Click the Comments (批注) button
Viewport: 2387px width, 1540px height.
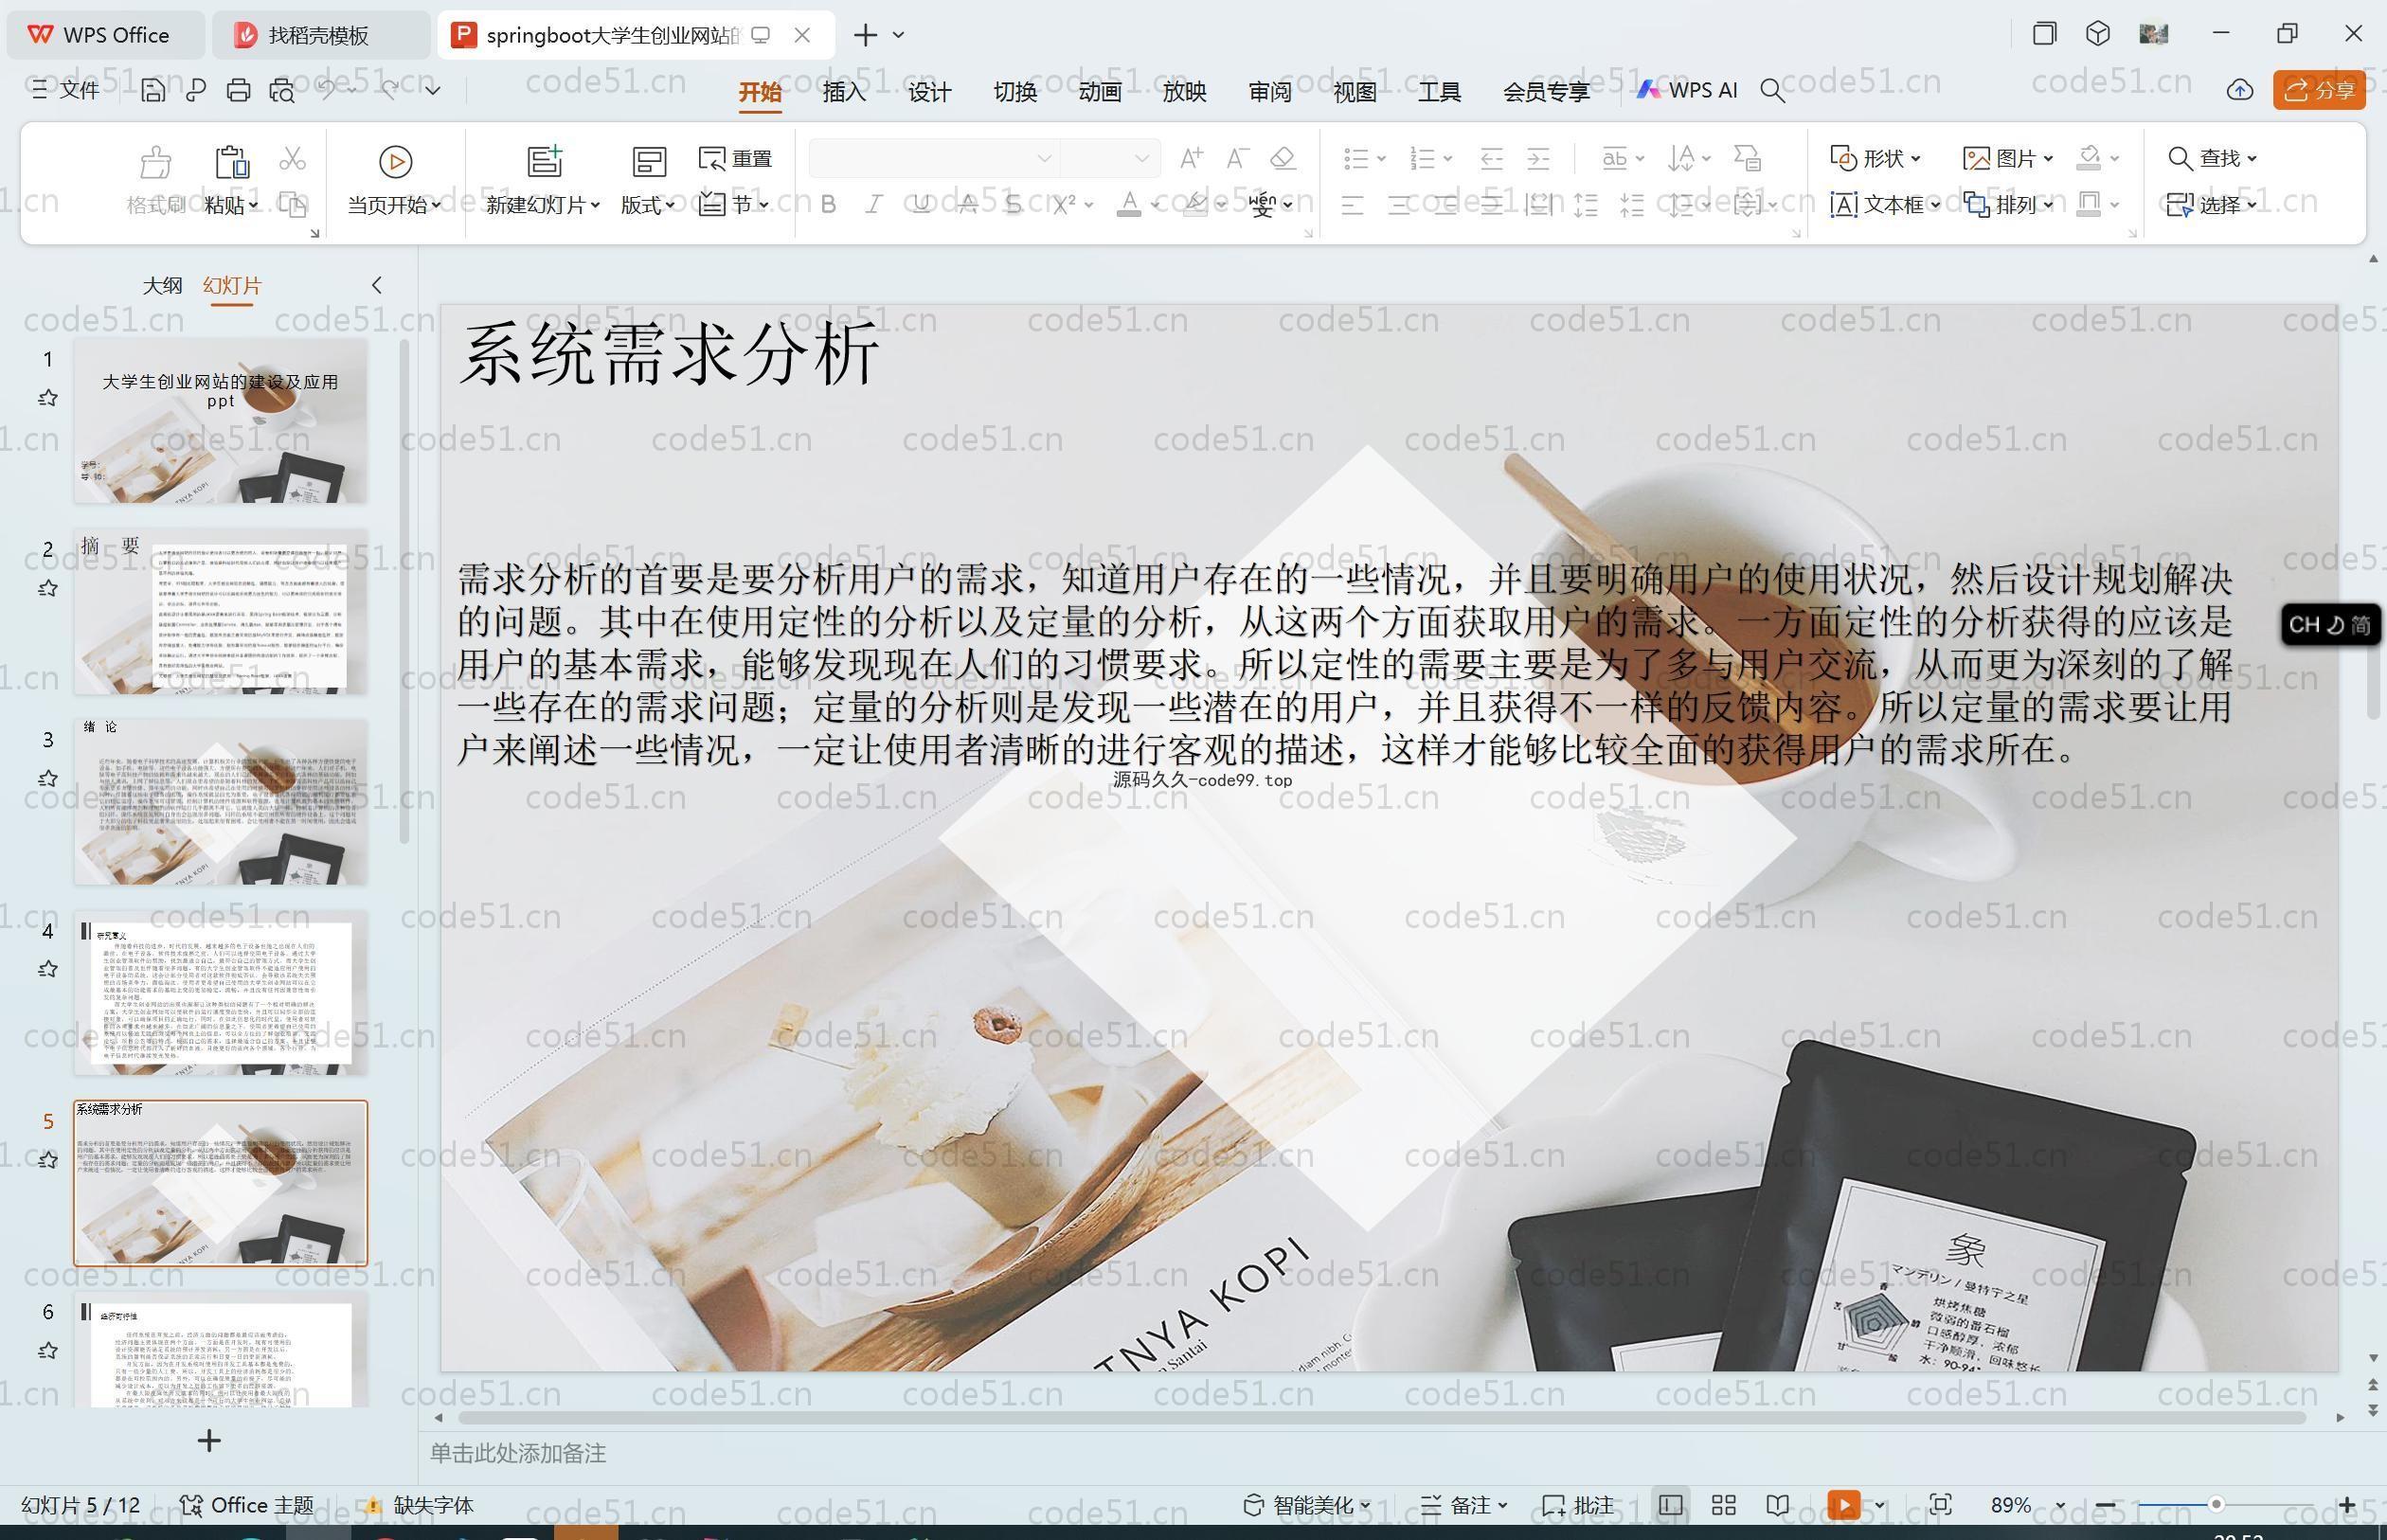1578,1505
